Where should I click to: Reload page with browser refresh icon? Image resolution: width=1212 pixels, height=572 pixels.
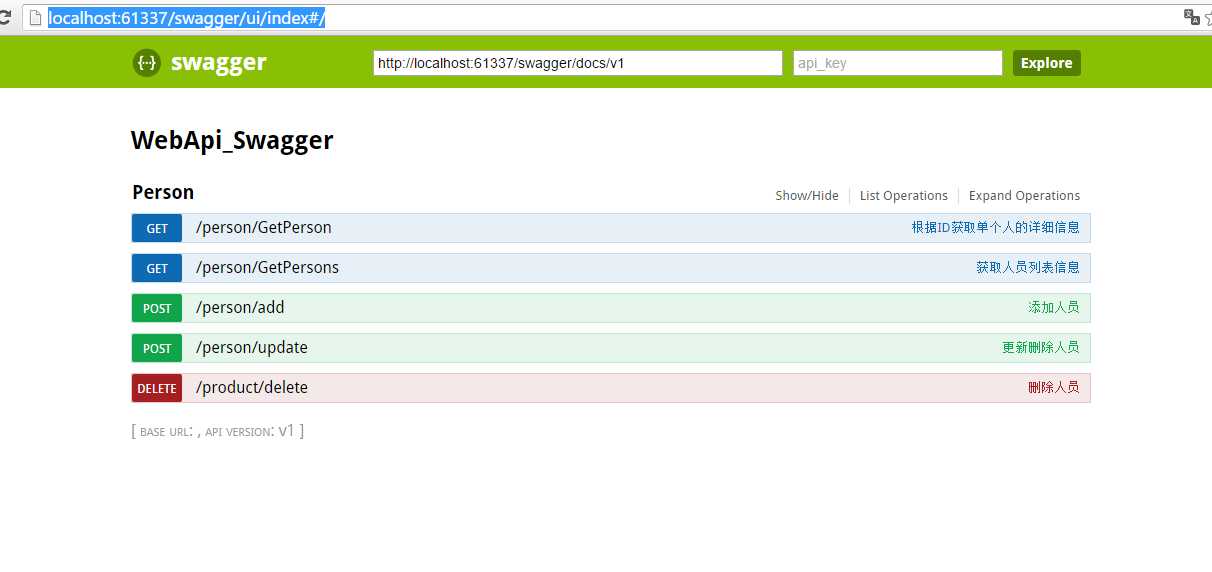click(5, 18)
